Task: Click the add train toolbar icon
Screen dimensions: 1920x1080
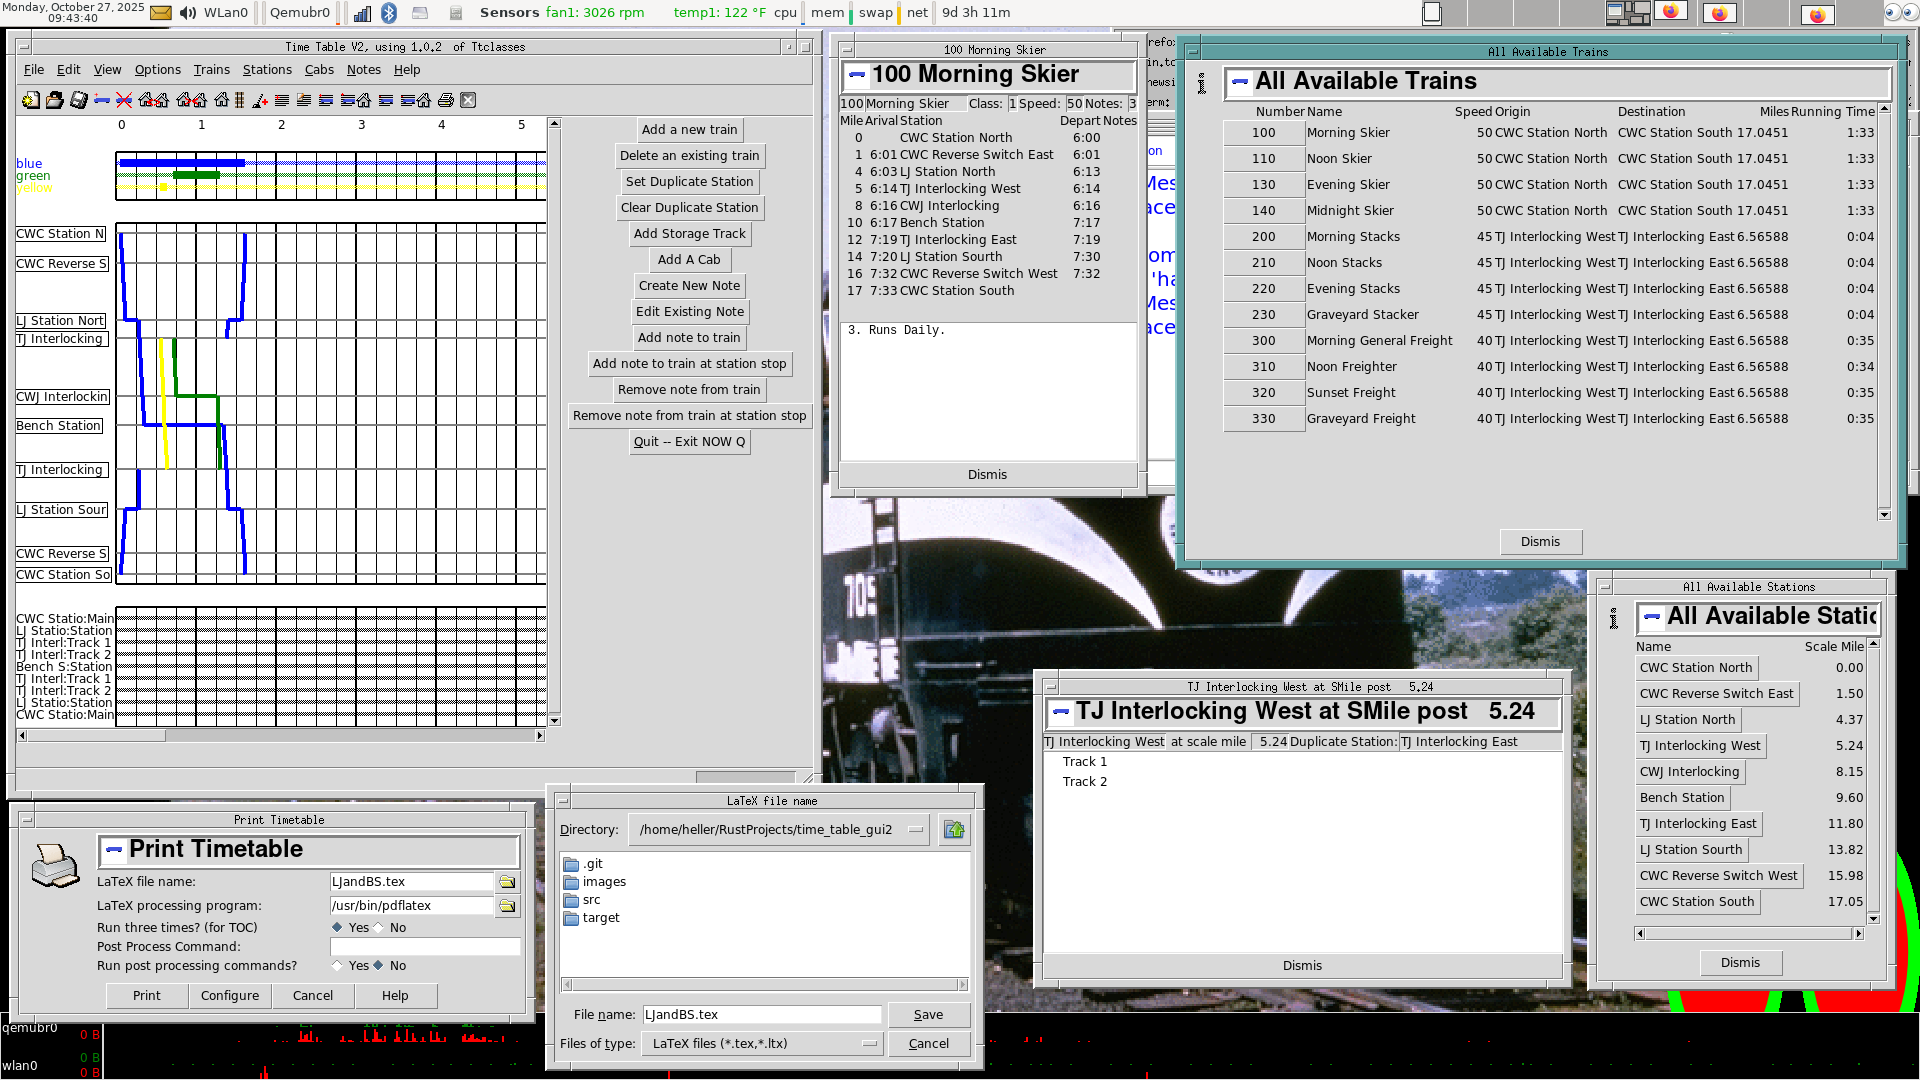Action: [102, 100]
